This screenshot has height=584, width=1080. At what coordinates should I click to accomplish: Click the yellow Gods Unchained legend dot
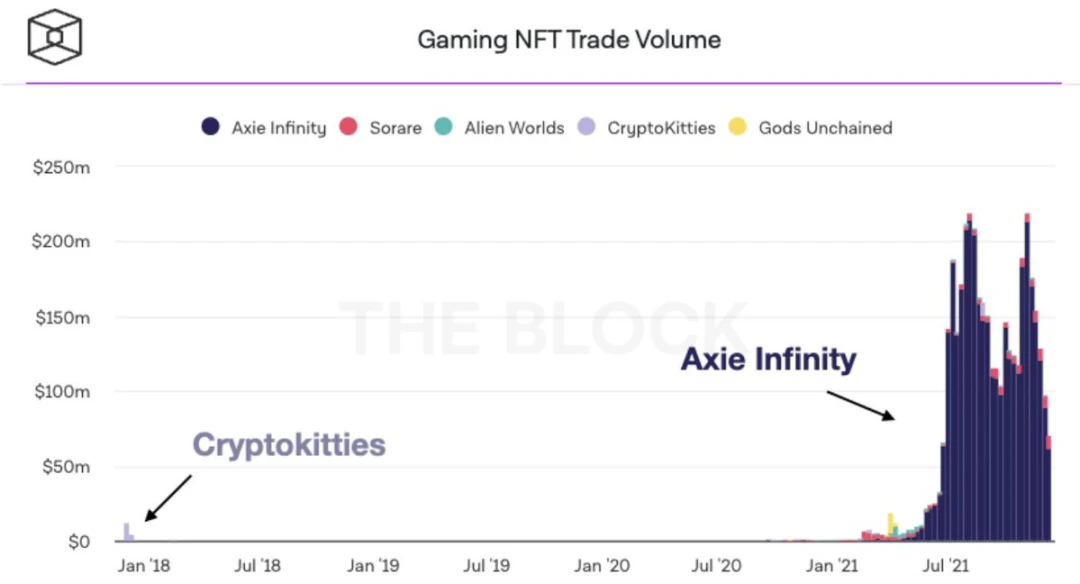coord(738,127)
